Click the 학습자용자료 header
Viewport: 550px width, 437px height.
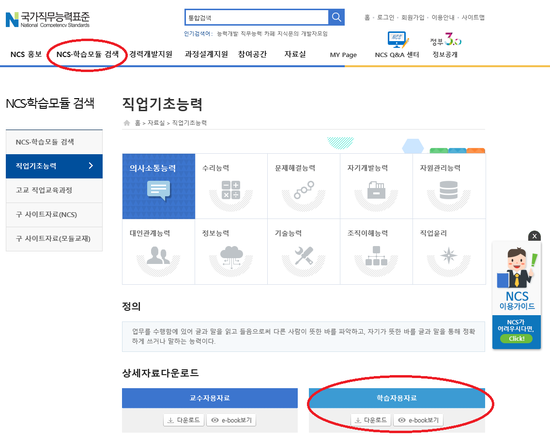click(397, 398)
